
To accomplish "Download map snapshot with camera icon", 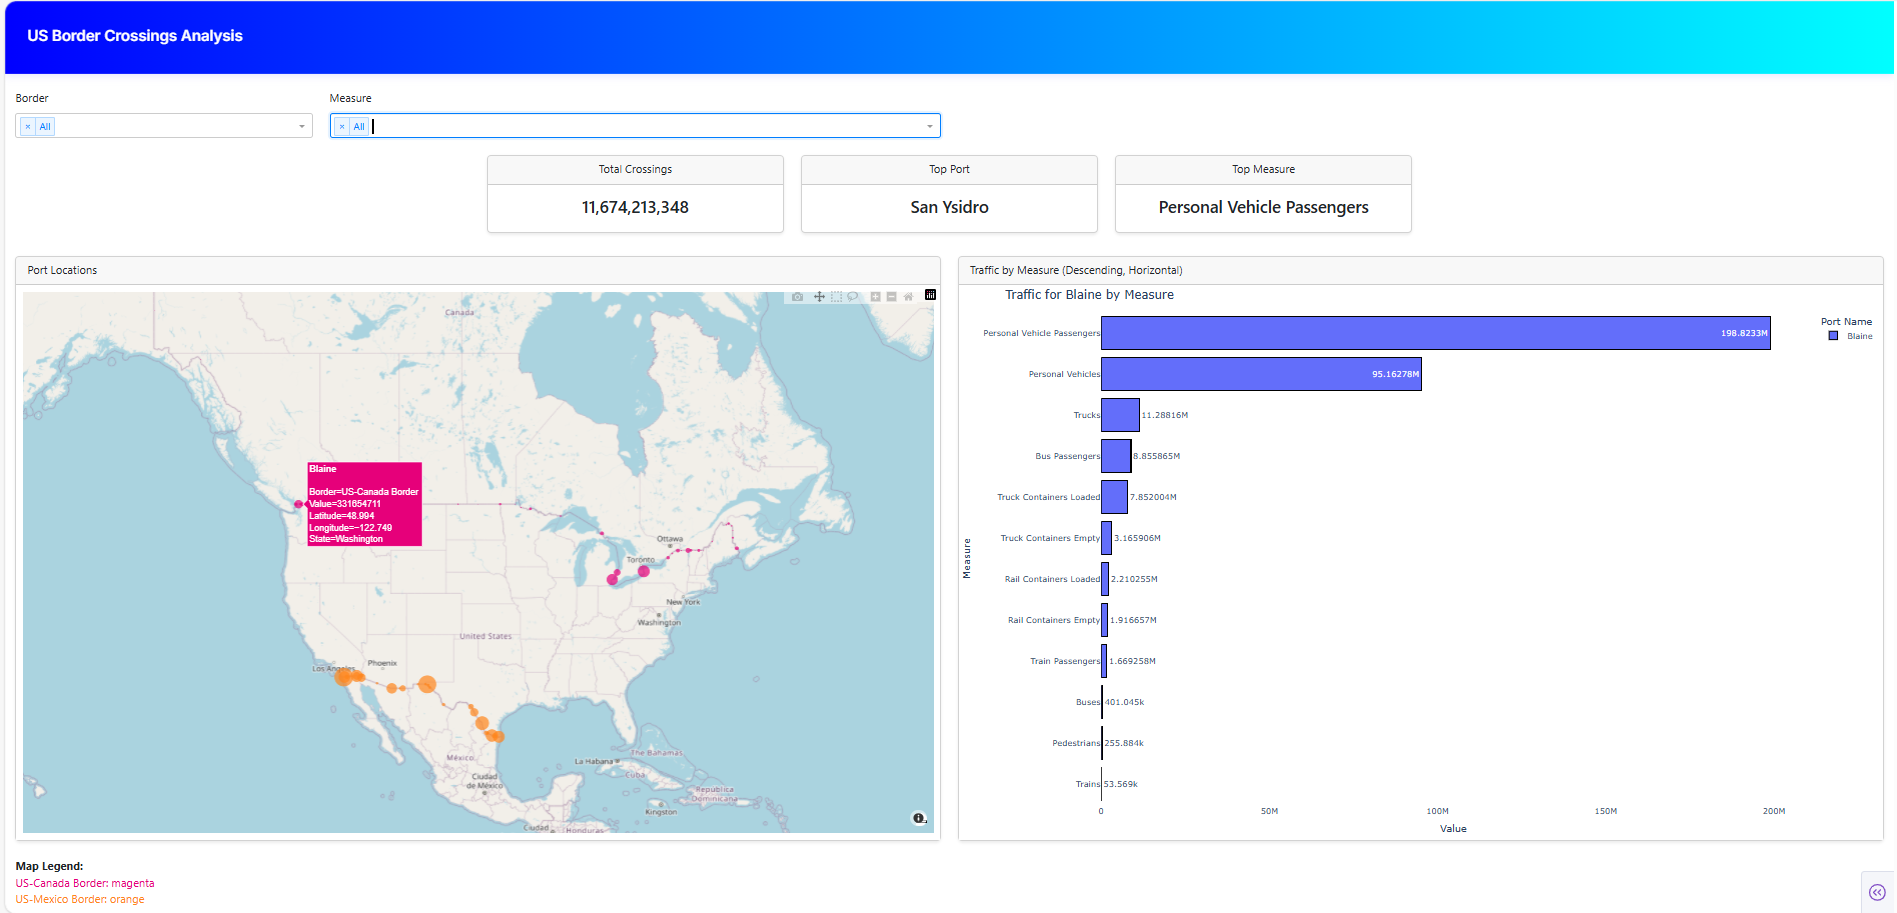I will pos(797,297).
